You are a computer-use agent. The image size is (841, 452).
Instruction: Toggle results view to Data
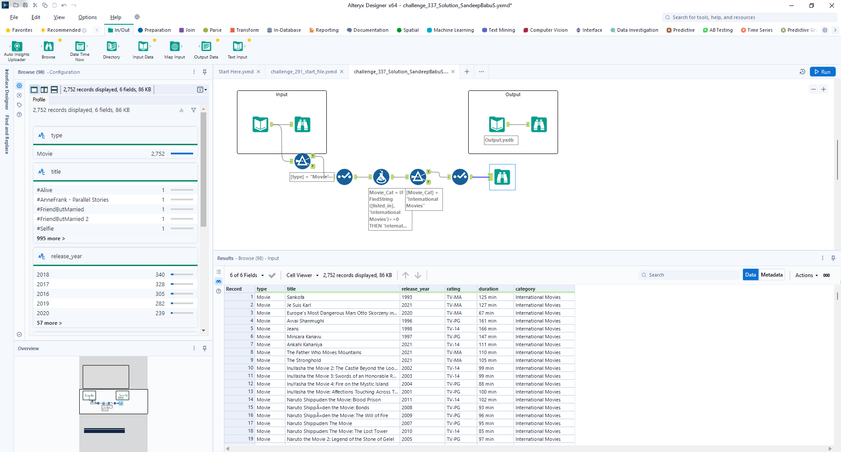coord(750,274)
